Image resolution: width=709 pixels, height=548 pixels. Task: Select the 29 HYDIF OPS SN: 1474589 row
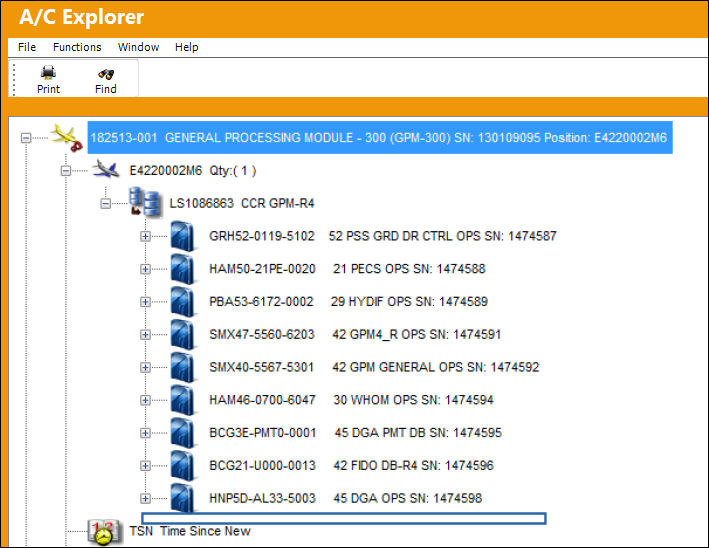348,302
